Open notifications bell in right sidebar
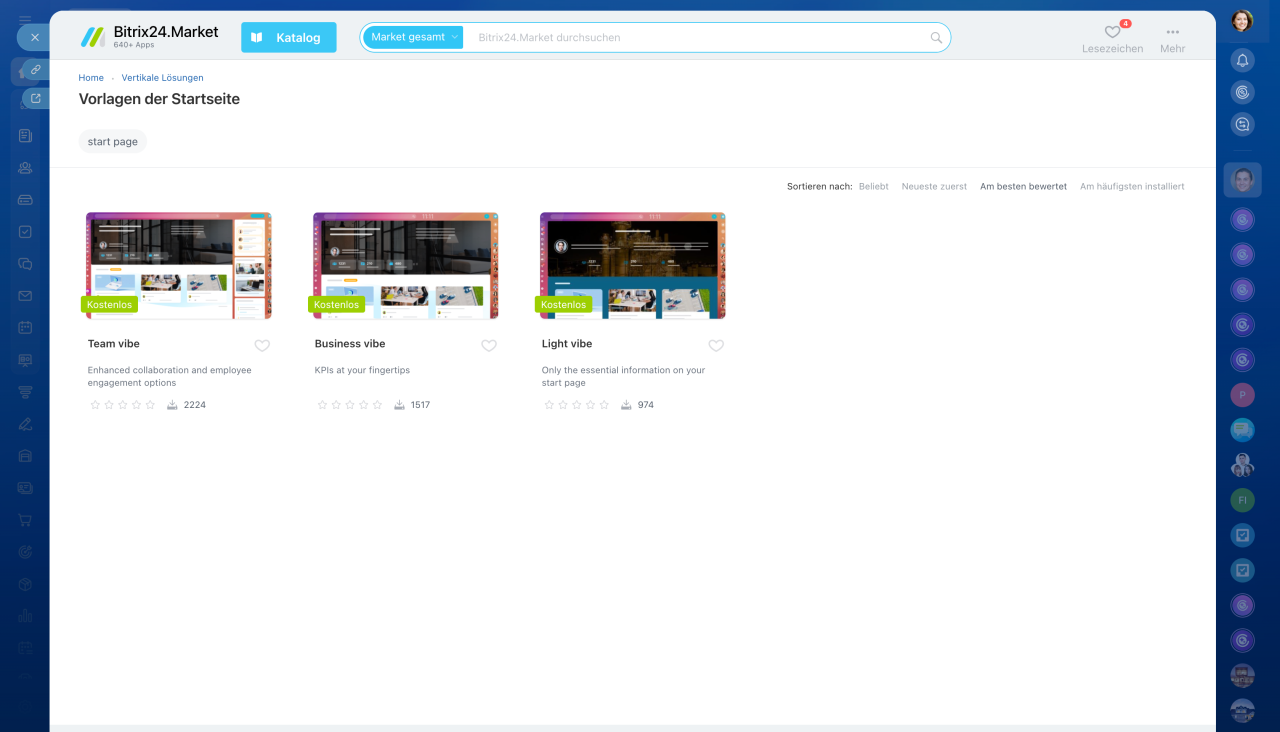1280x732 pixels. (x=1242, y=60)
